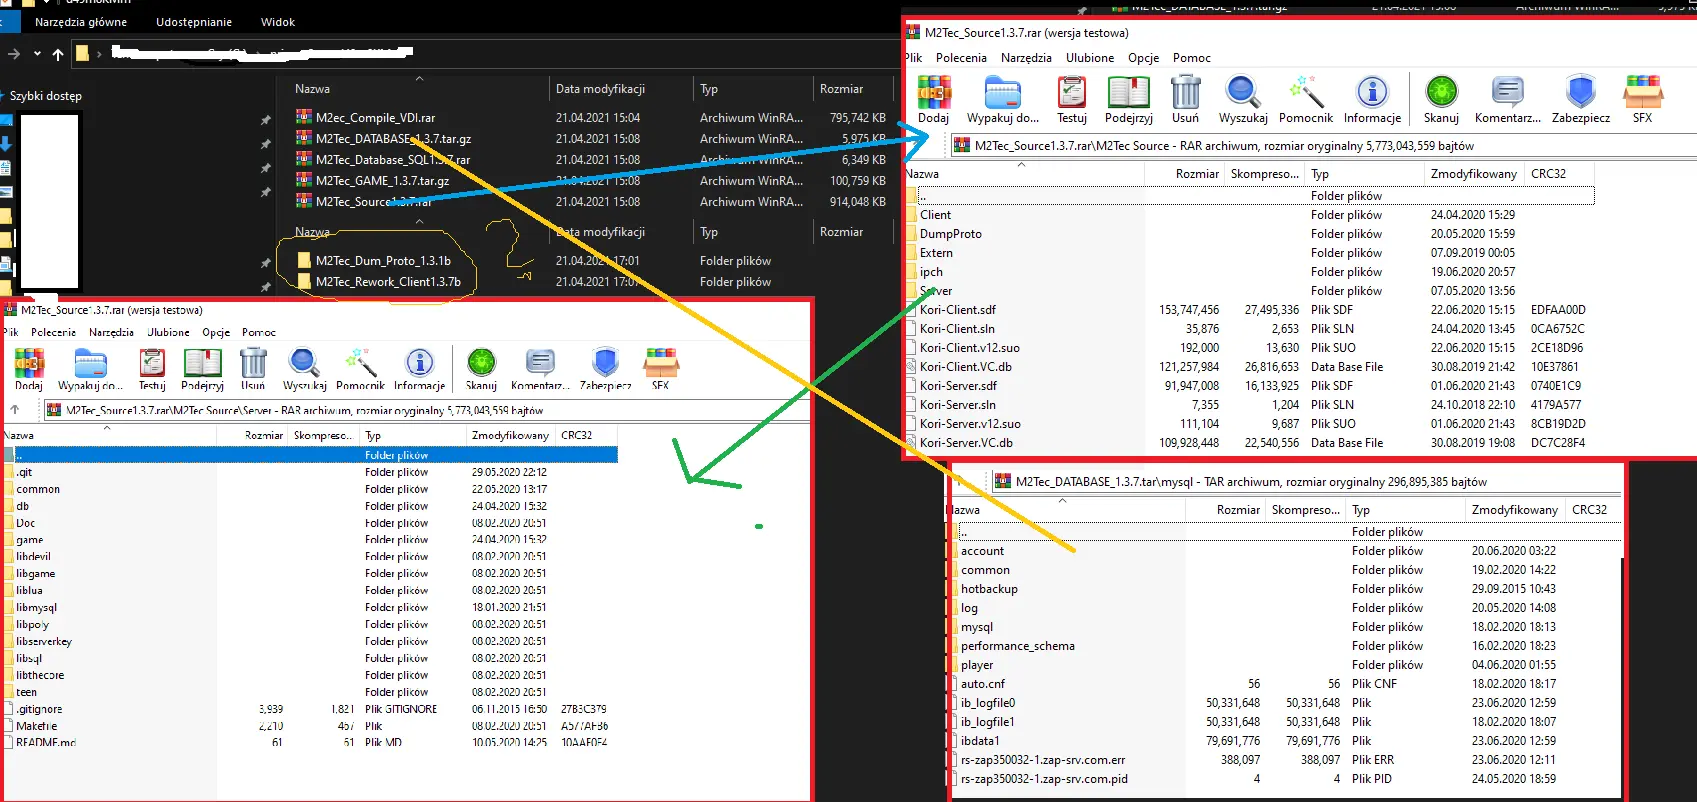Open the Ulubione menu in top-right WinRAR
Image resolution: width=1697 pixels, height=802 pixels.
[1089, 58]
